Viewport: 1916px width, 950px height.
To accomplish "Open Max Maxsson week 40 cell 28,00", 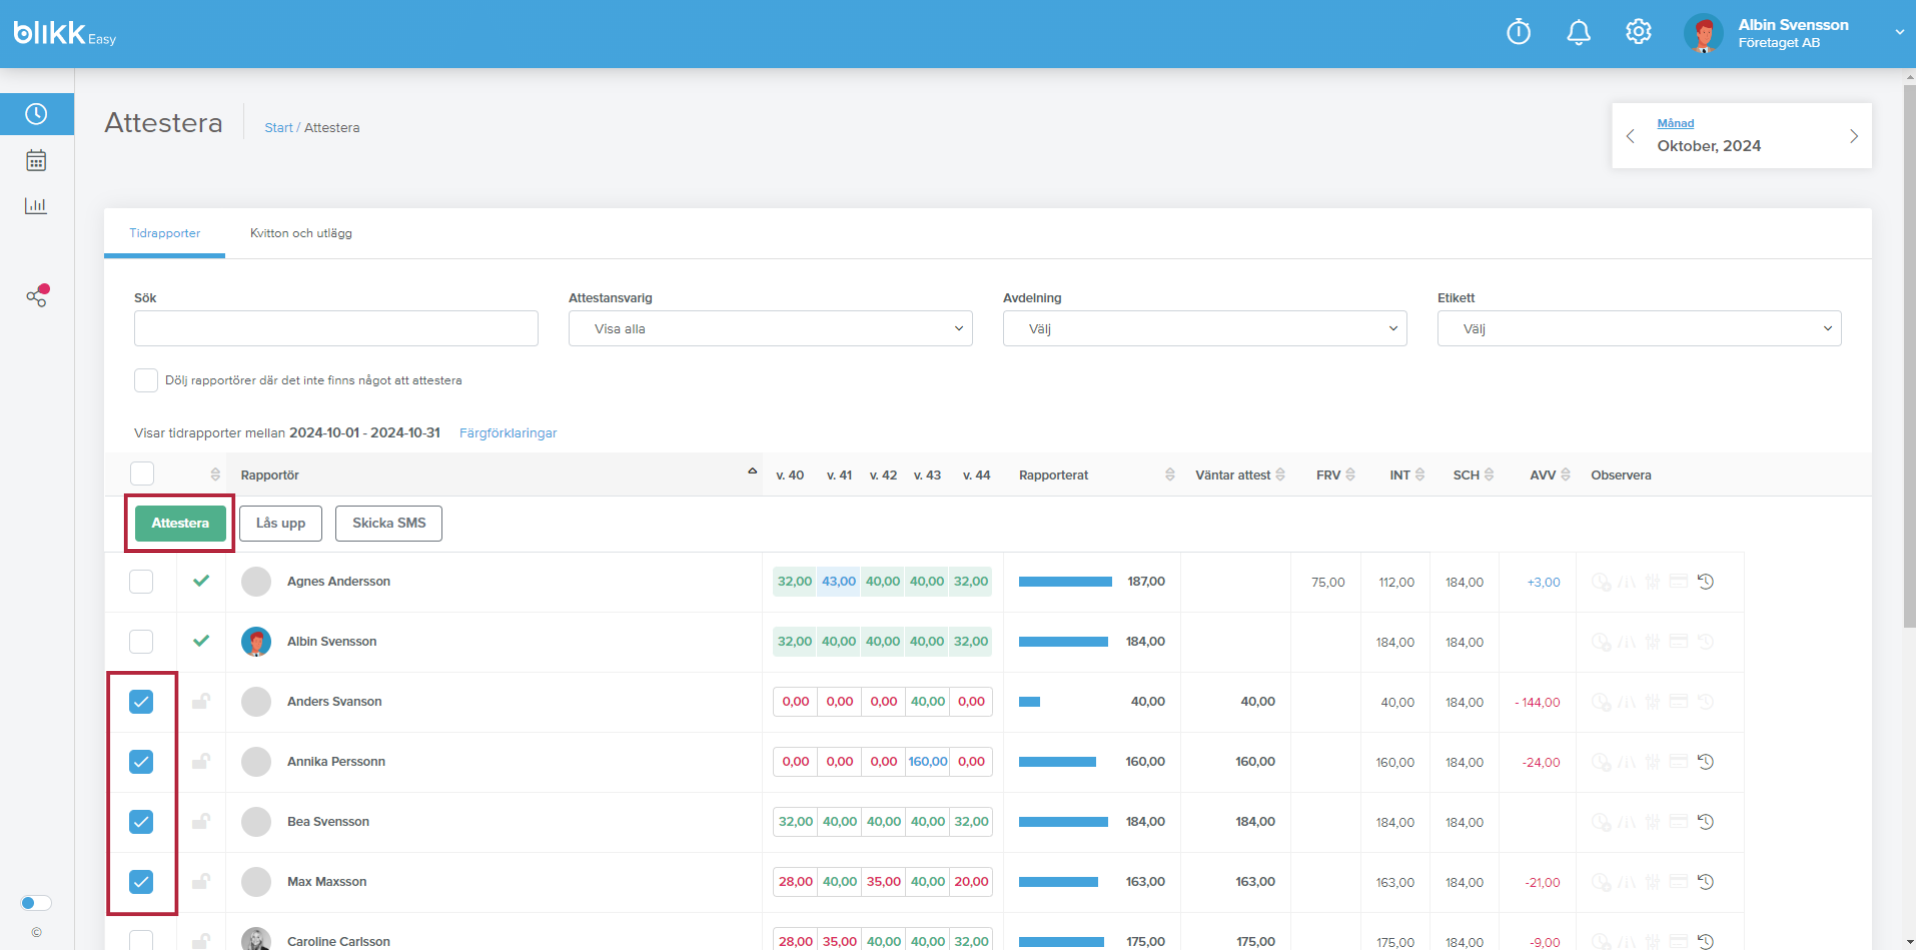I will tap(796, 881).
